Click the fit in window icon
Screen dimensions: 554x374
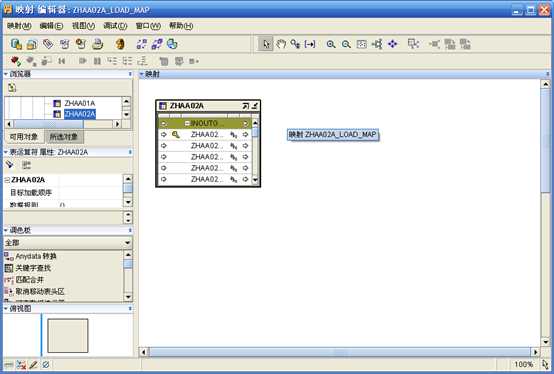point(361,44)
